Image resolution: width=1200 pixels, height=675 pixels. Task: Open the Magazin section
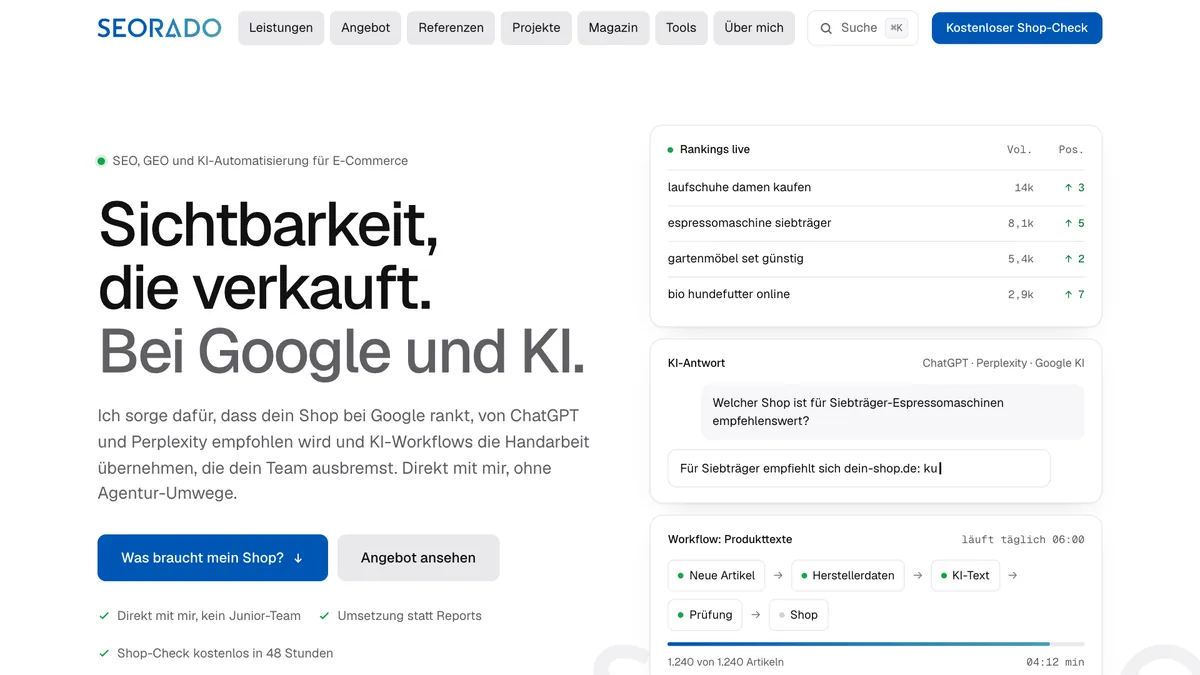point(613,28)
